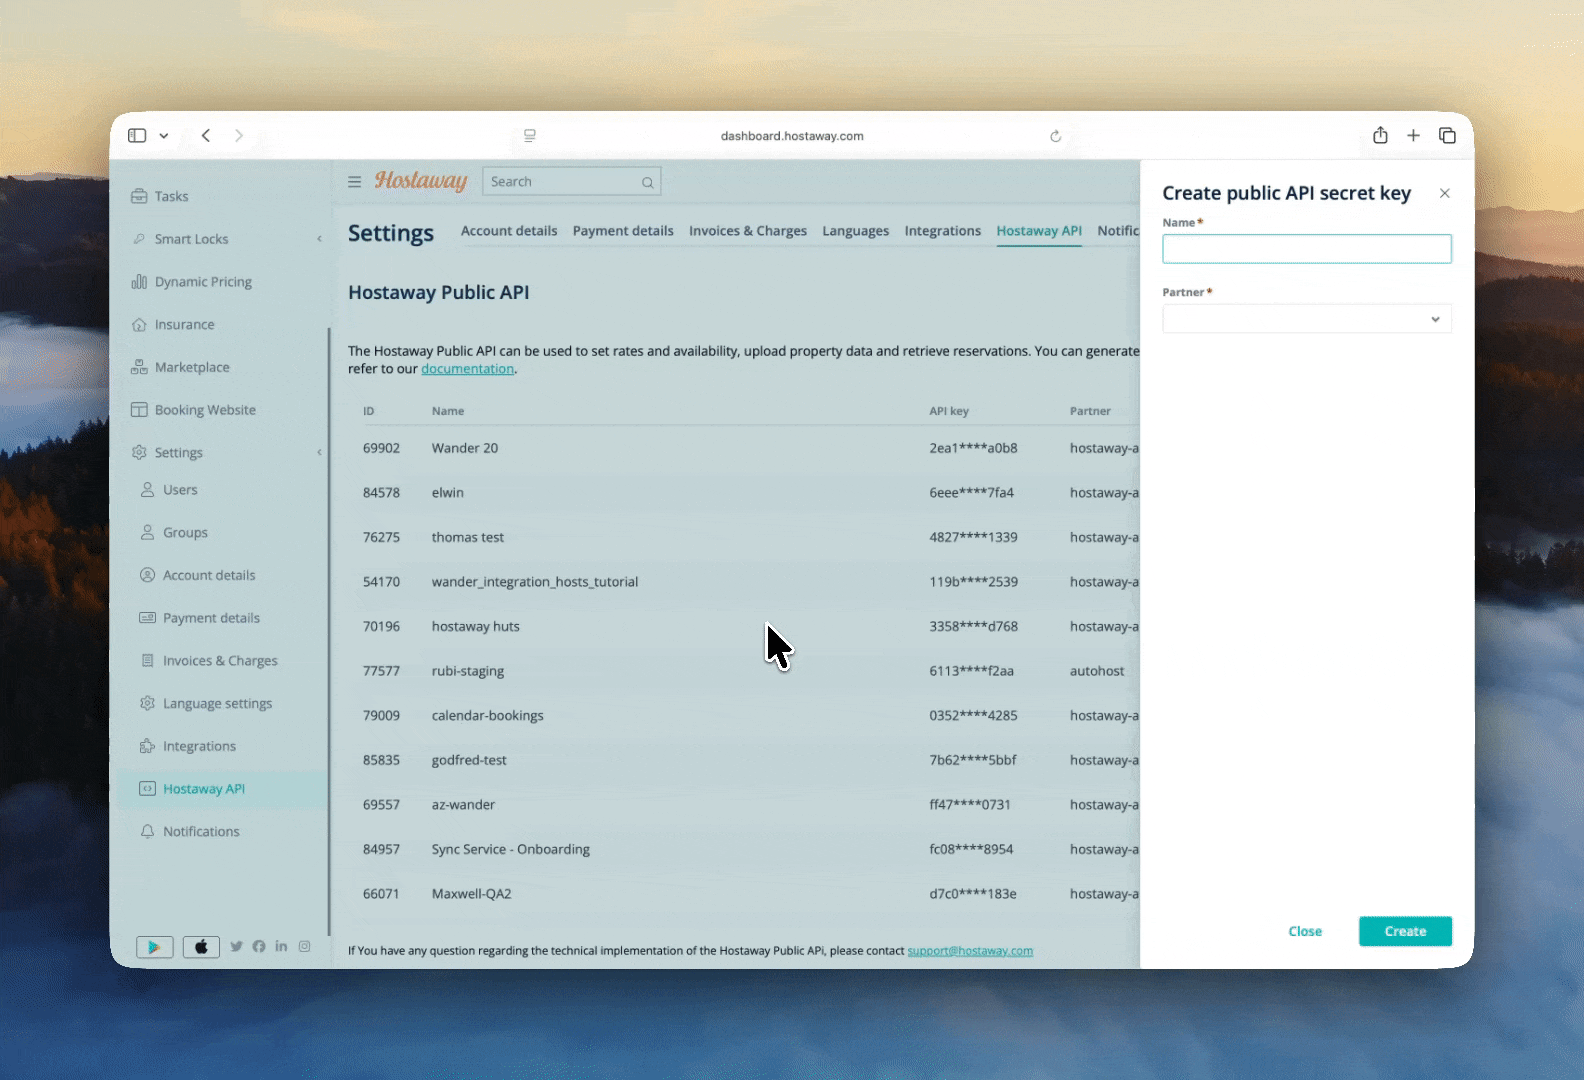
Task: Click the Google Play store badge
Action: point(155,947)
